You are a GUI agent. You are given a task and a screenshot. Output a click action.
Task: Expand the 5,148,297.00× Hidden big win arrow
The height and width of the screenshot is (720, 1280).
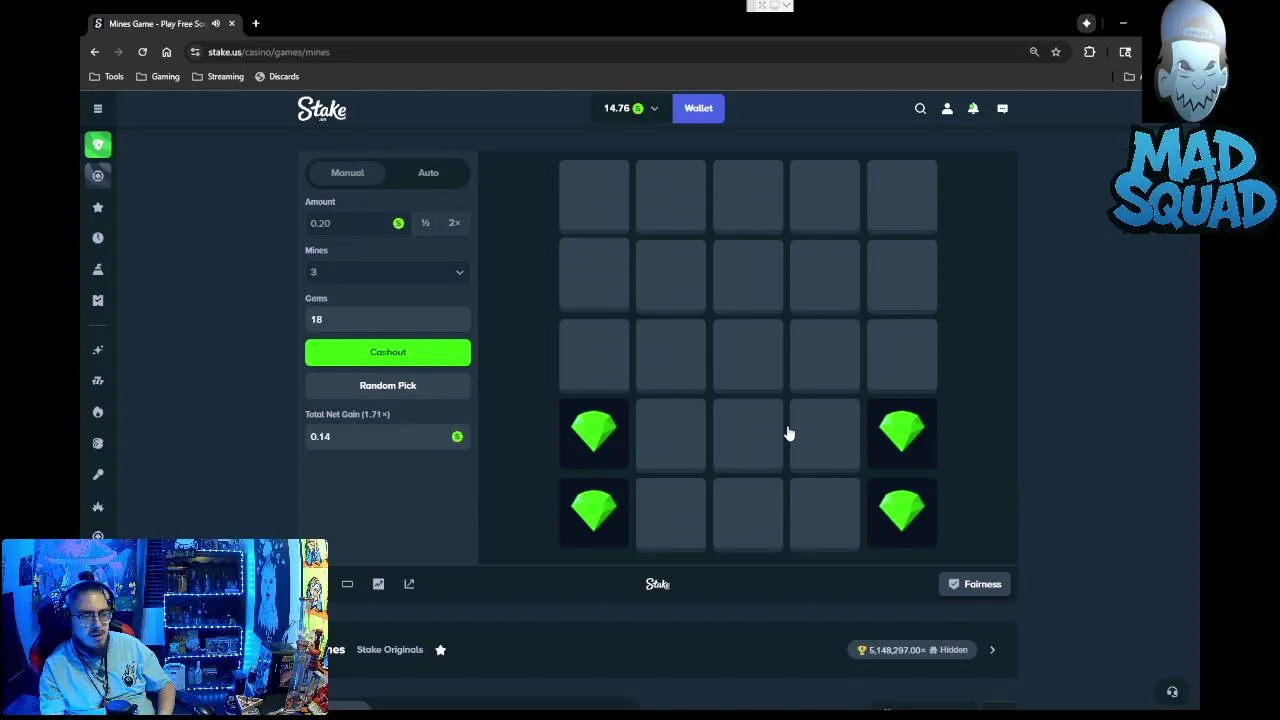click(x=992, y=650)
